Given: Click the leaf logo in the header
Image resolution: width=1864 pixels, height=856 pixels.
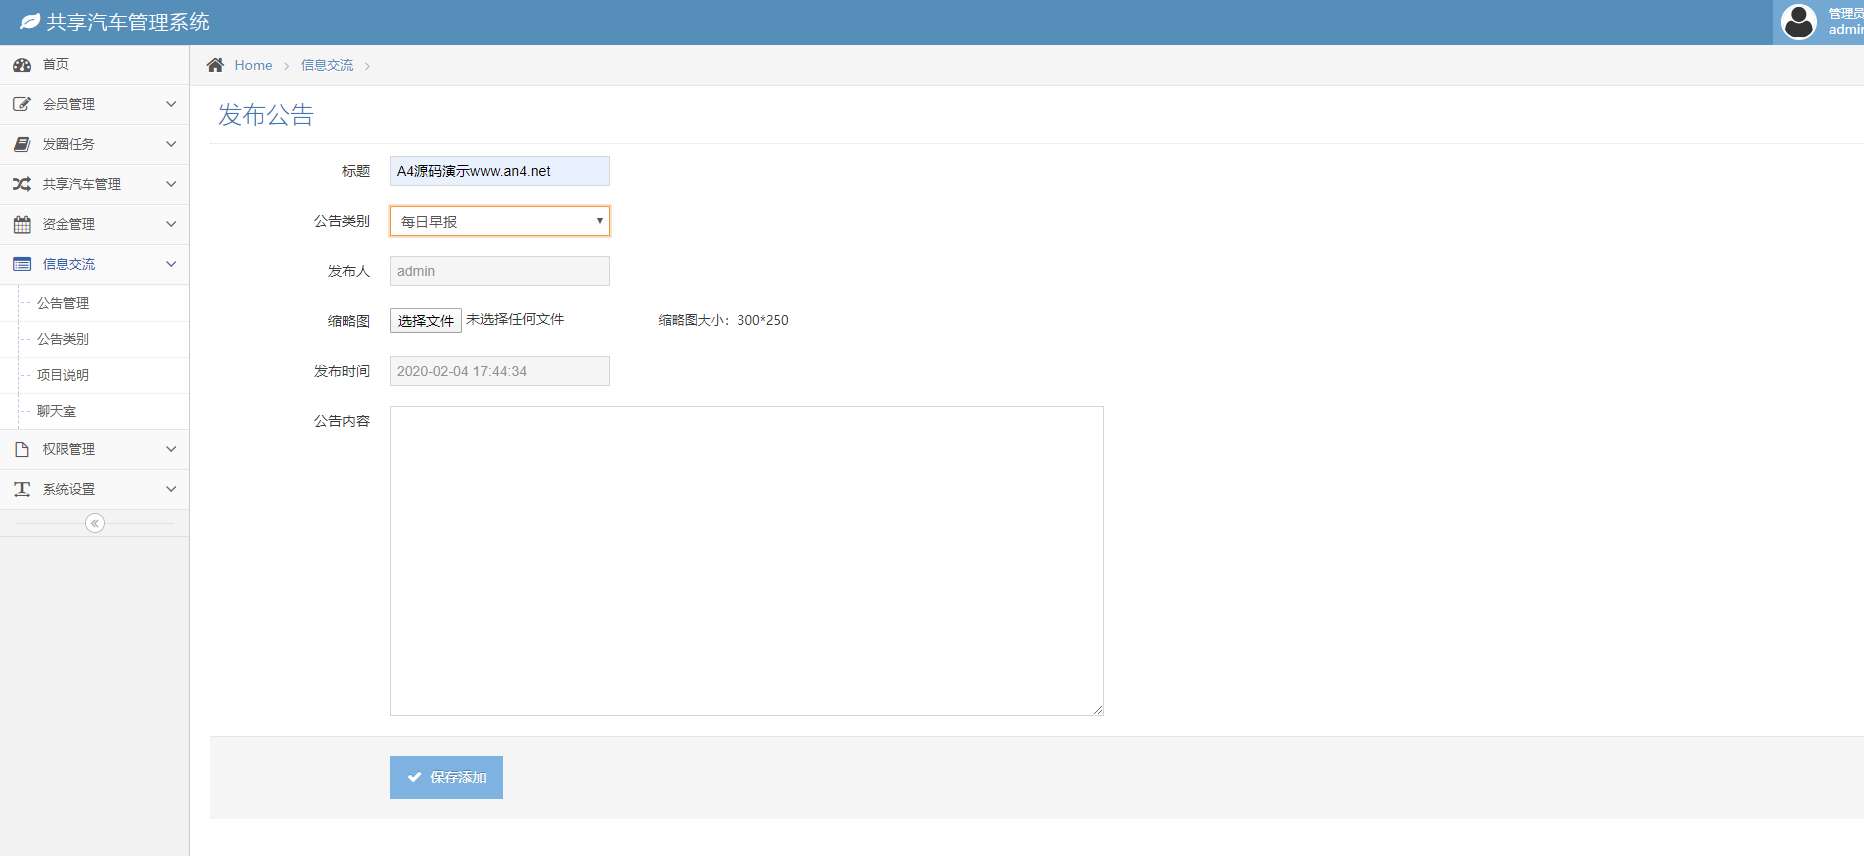Looking at the screenshot, I should pos(30,22).
